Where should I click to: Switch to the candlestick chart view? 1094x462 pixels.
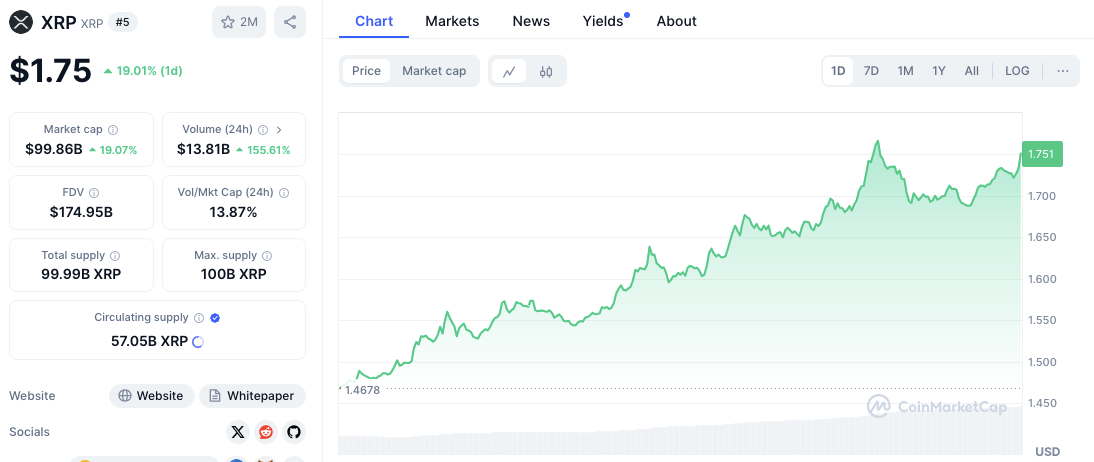[546, 71]
